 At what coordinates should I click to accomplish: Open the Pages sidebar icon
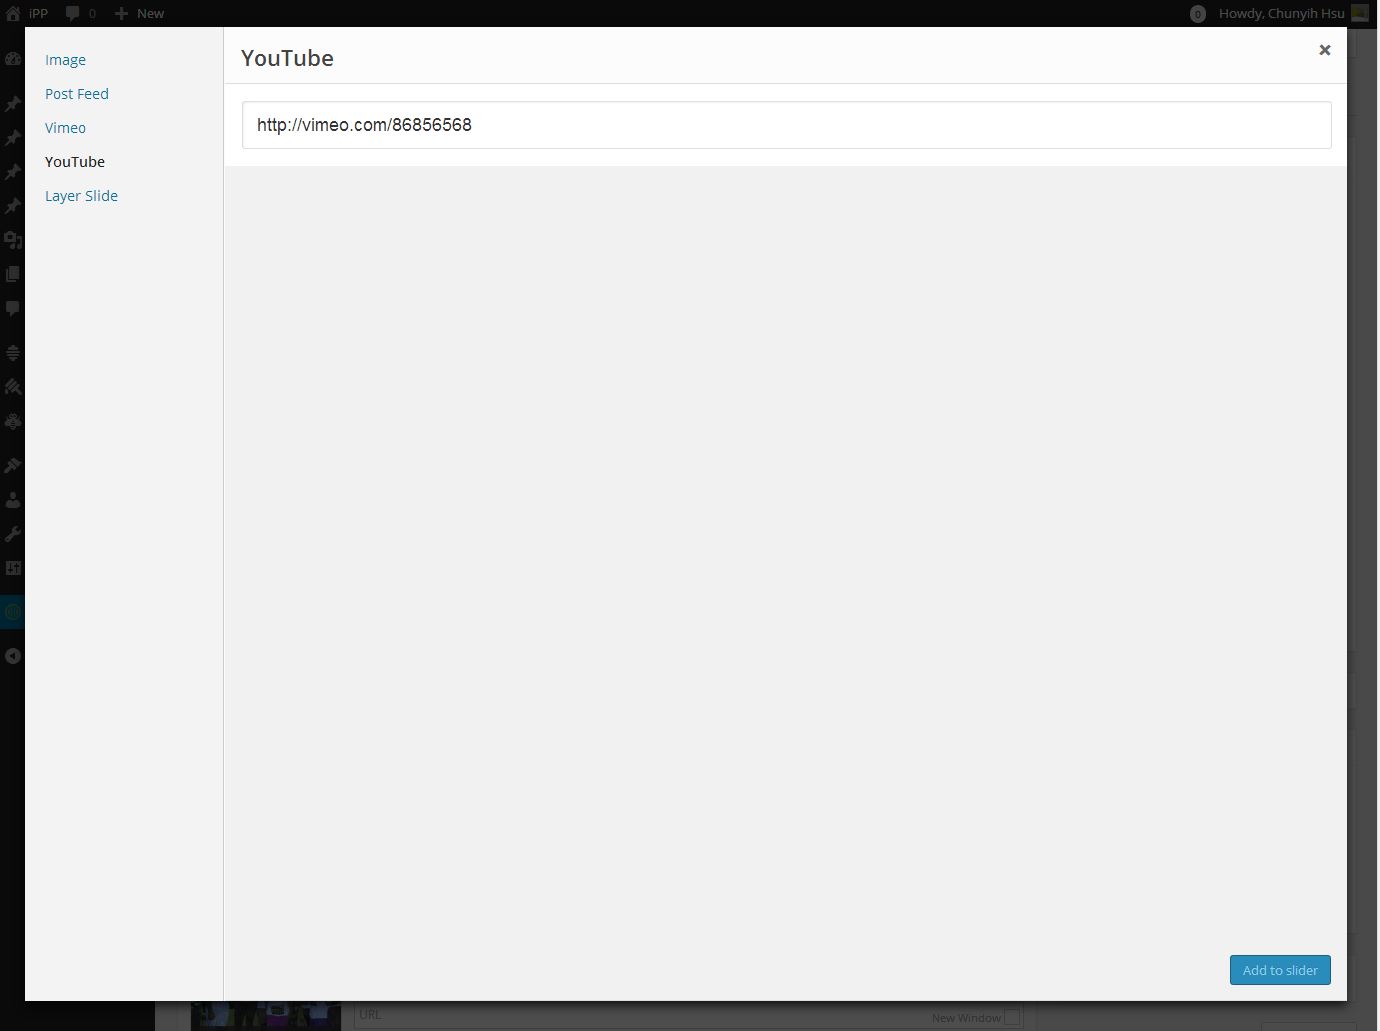coord(13,274)
